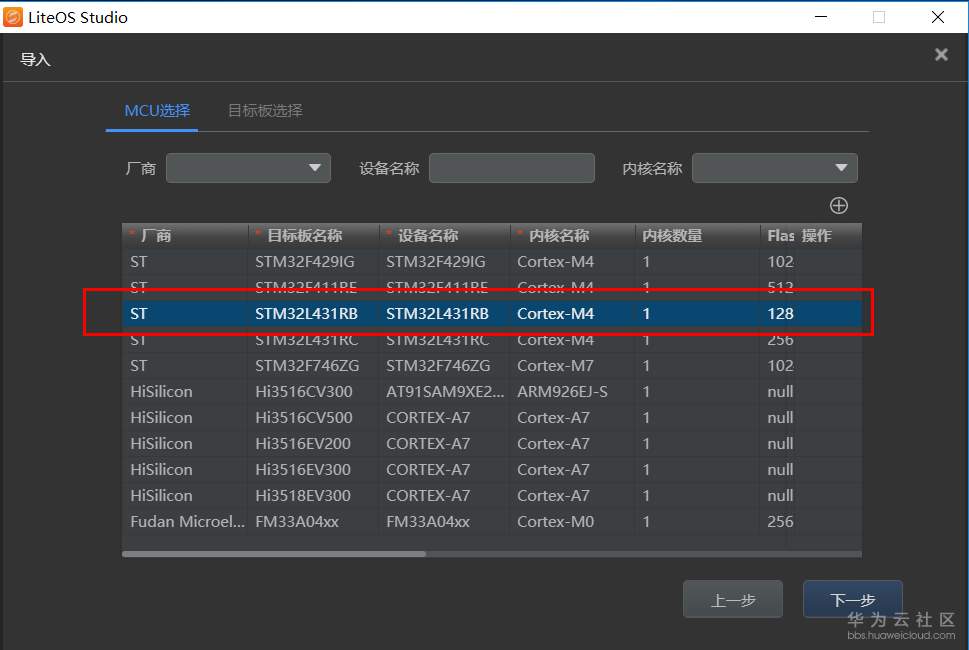Click the add MCU plus icon
This screenshot has width=969, height=650.
tap(839, 206)
